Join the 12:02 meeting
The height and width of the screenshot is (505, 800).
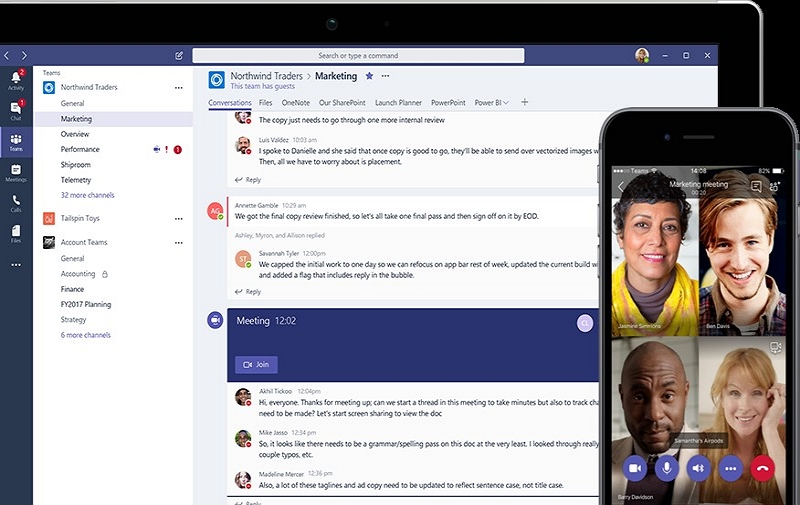coord(256,365)
